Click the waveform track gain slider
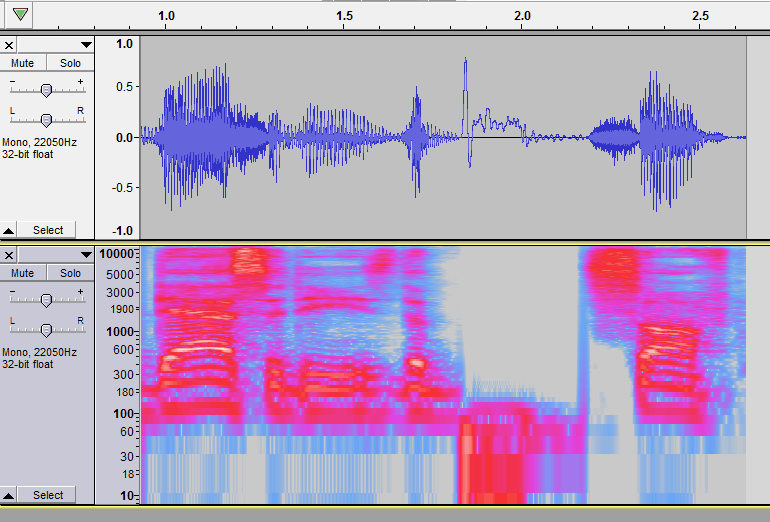770x522 pixels. 46,90
